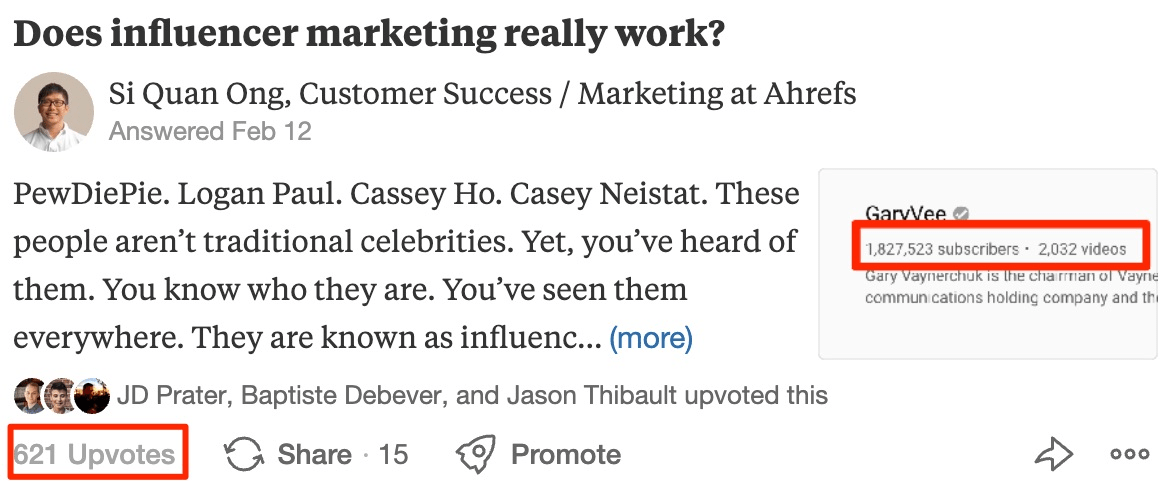Click the GaryVee verified checkmark badge
Screen dimensions: 1170x486
[x=961, y=214]
